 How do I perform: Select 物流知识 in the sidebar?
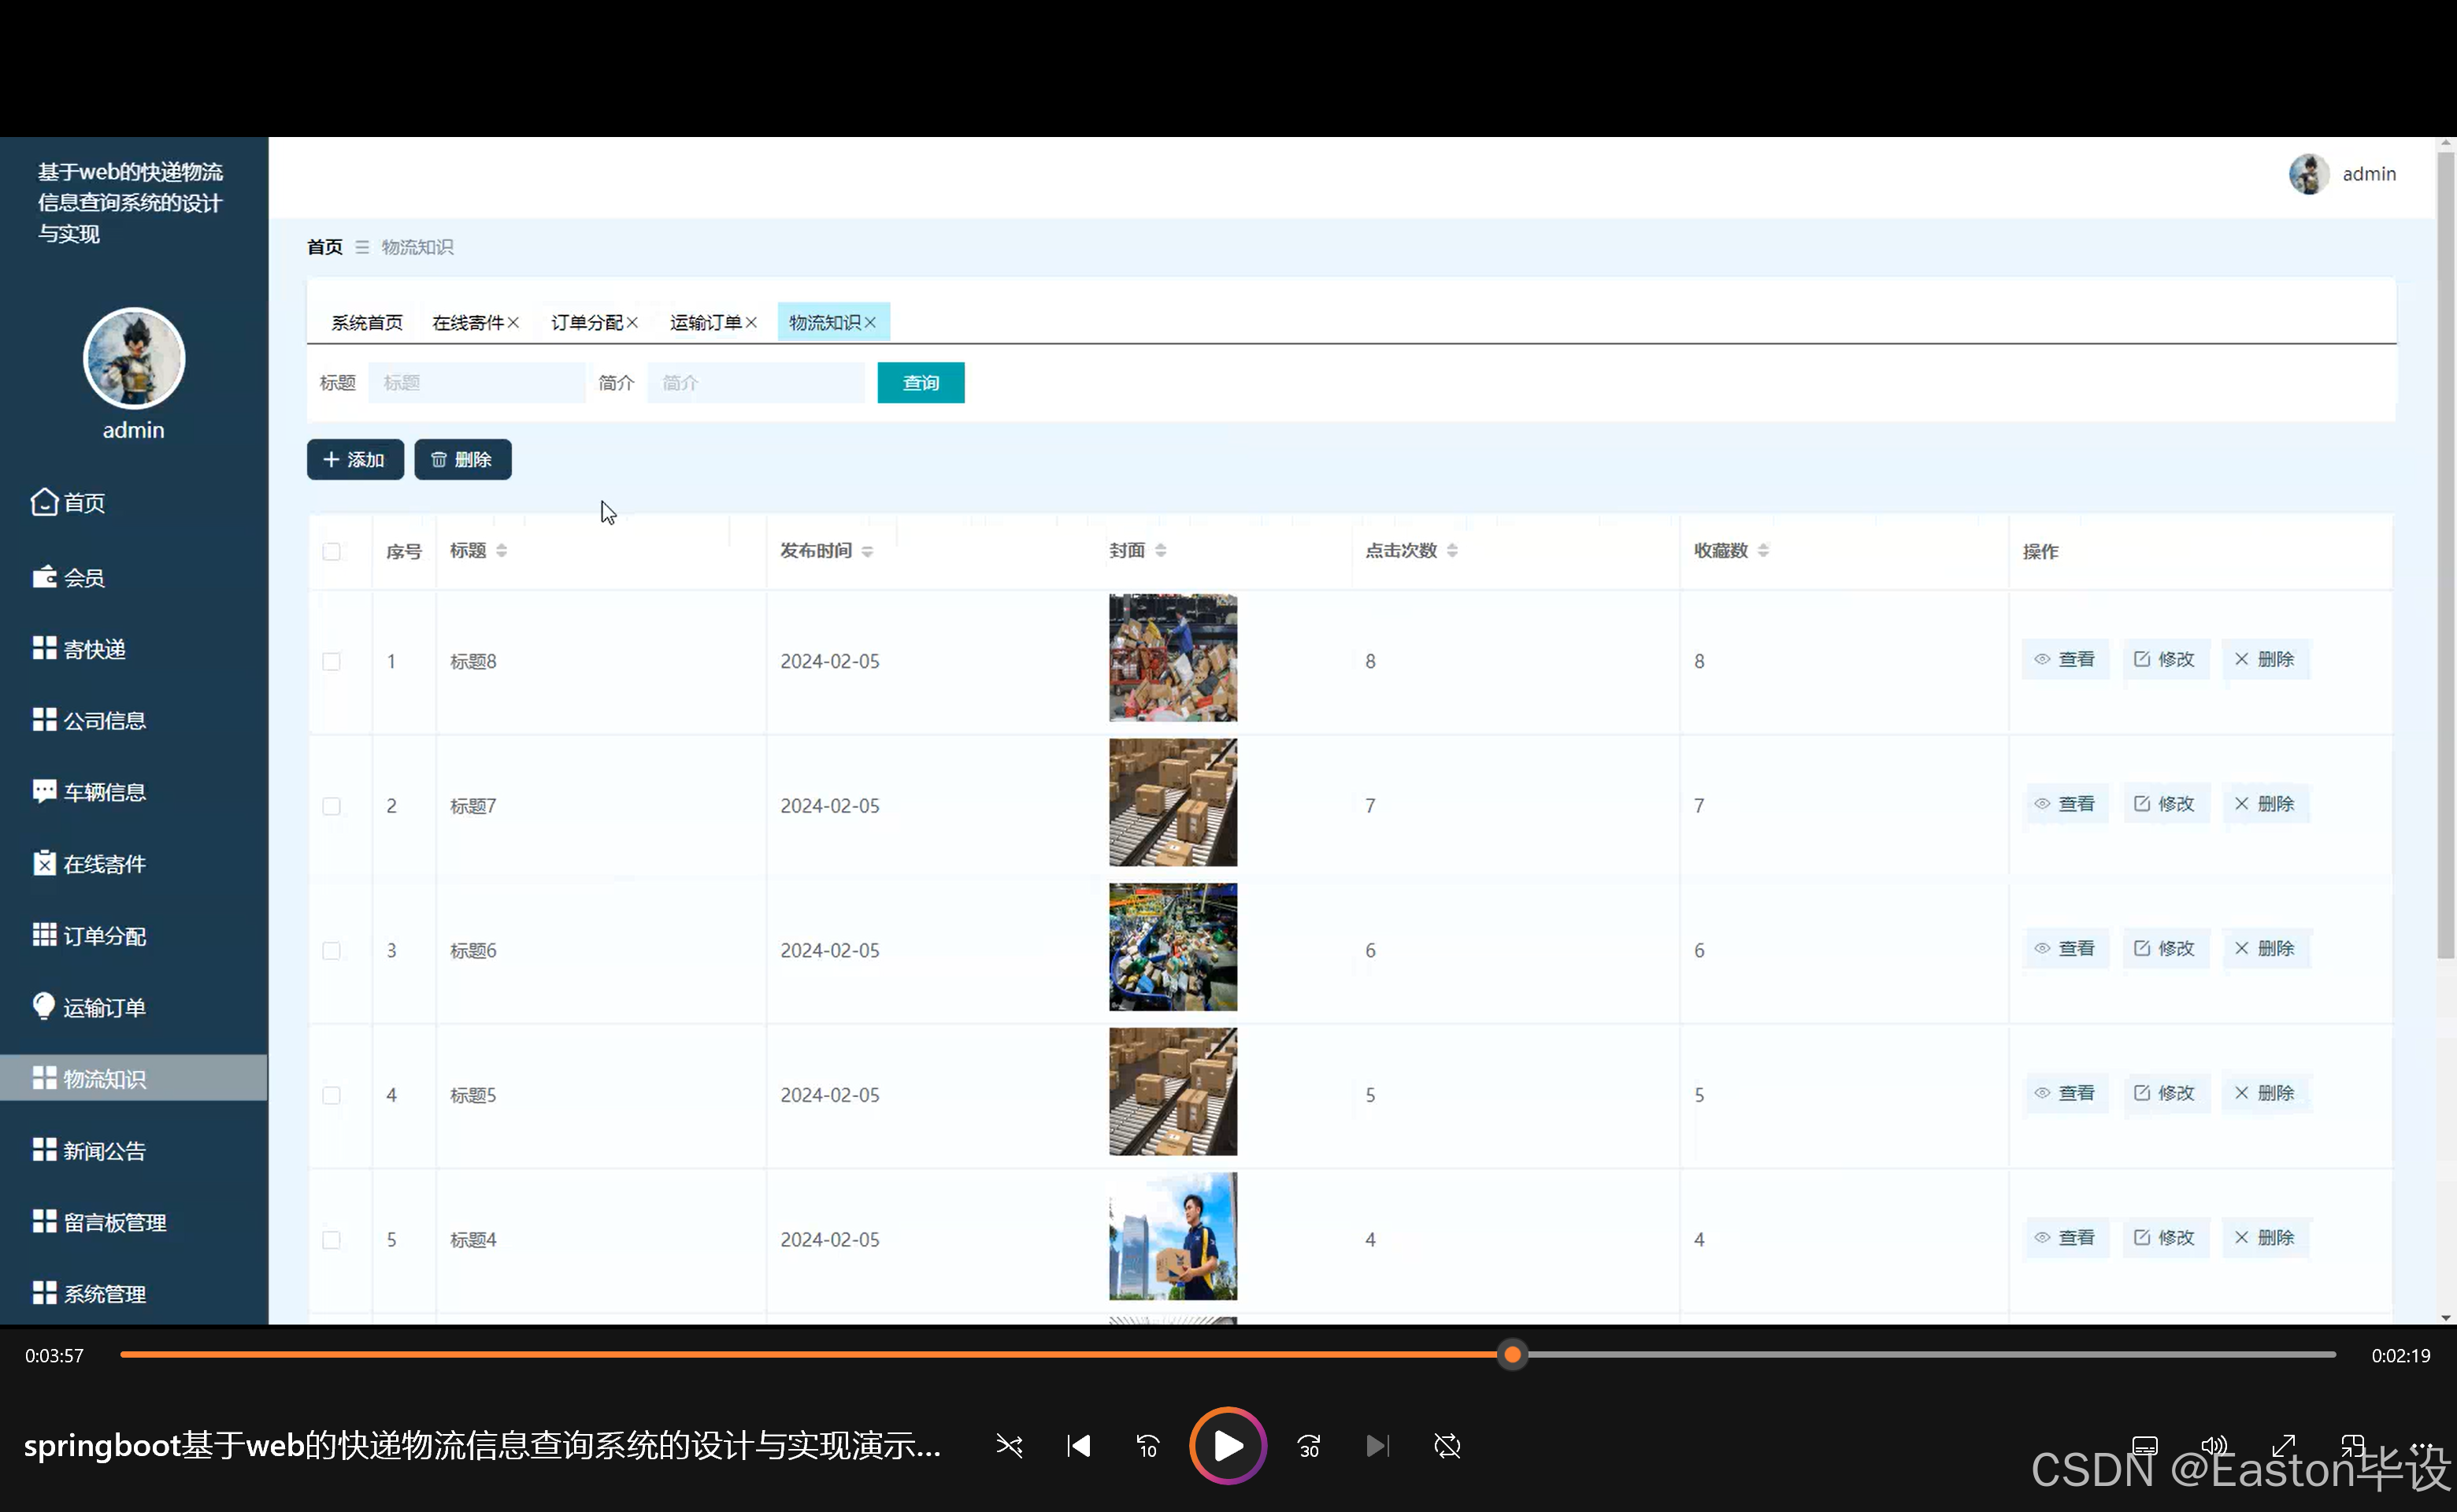click(133, 1078)
